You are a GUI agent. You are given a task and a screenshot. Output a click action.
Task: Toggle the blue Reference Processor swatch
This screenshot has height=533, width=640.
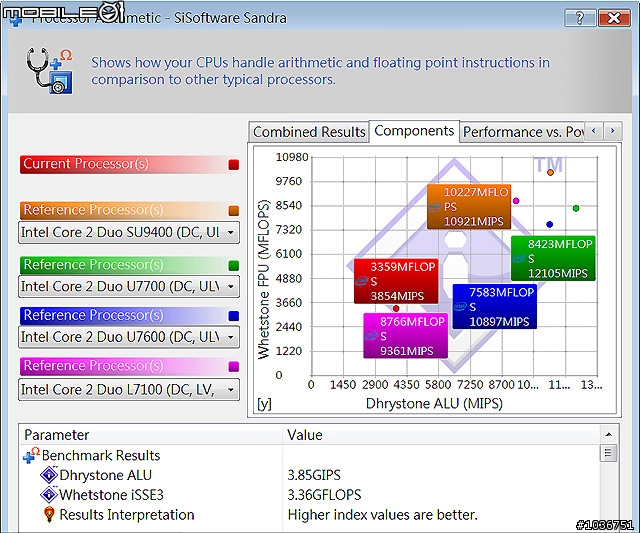[233, 316]
